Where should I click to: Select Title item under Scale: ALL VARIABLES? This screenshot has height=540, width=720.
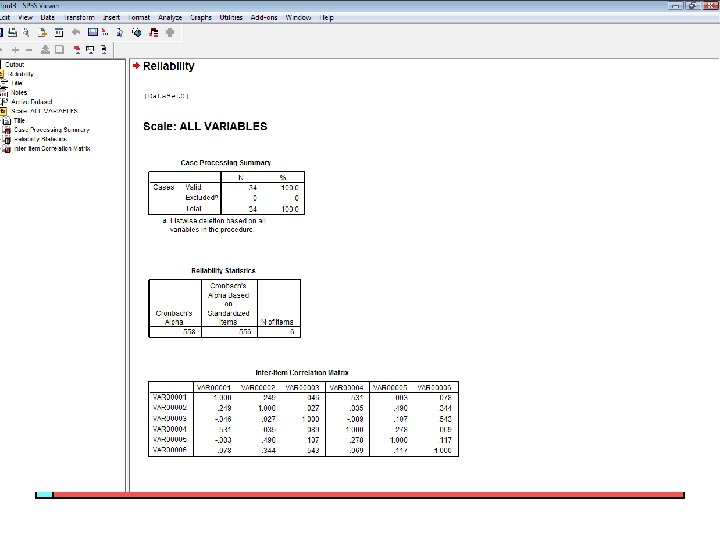[x=19, y=121]
